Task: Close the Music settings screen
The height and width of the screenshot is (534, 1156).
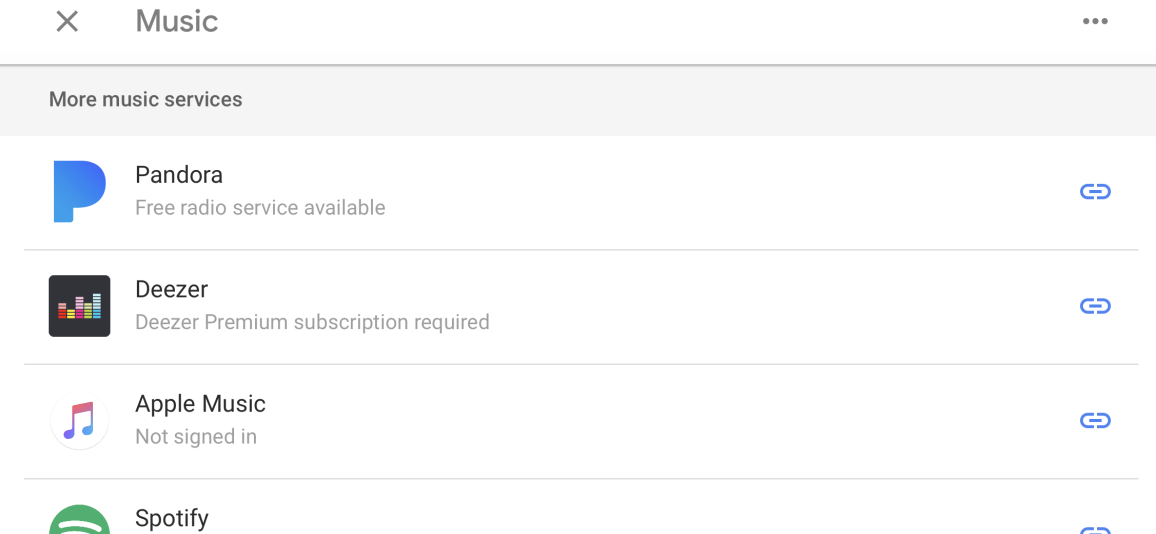Action: point(67,21)
